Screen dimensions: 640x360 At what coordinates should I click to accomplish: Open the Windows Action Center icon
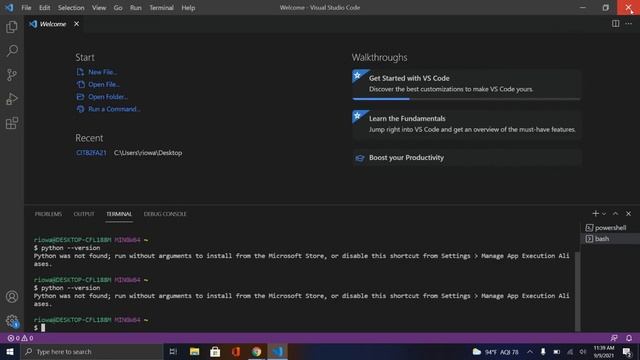click(627, 351)
